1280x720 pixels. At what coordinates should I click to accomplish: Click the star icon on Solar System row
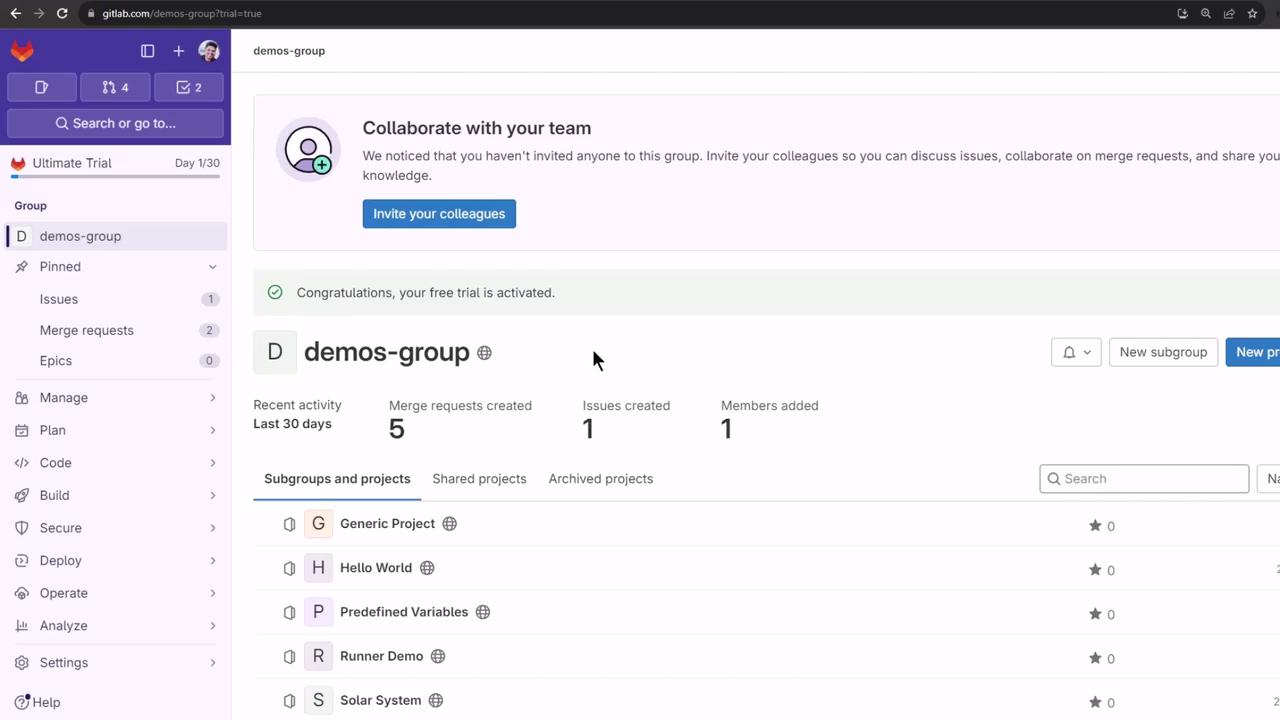1095,702
